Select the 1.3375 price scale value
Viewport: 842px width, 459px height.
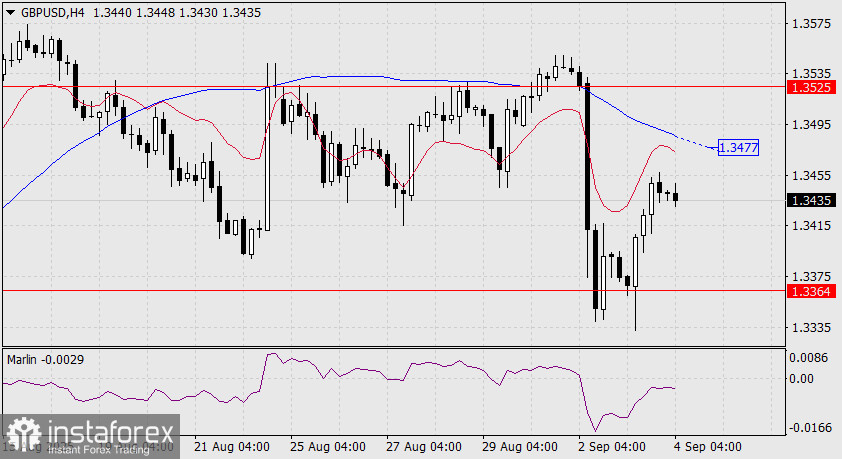(x=811, y=276)
